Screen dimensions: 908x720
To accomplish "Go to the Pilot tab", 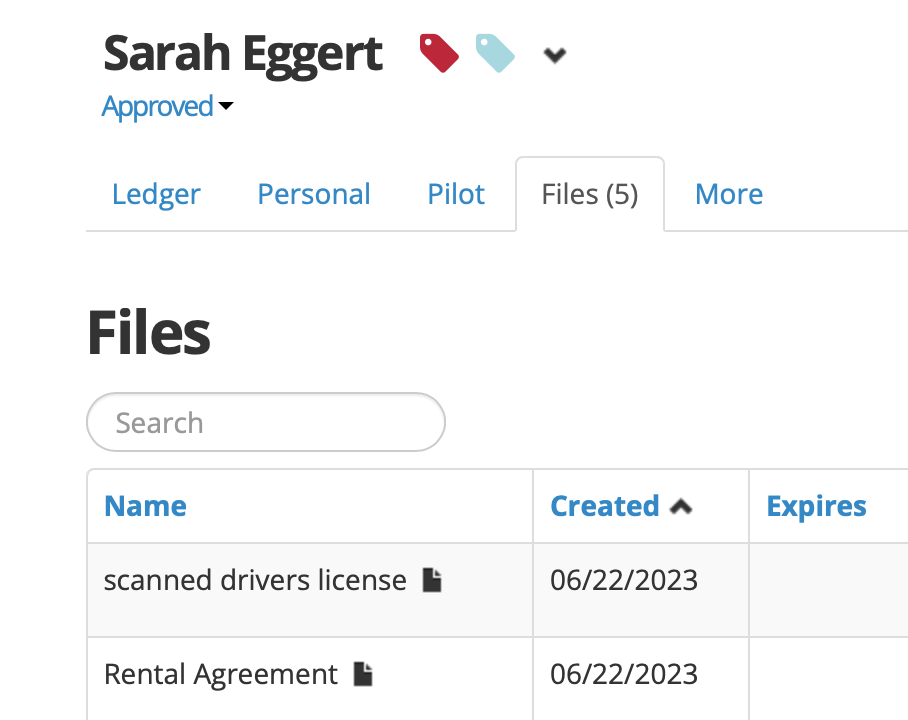I will coord(456,194).
